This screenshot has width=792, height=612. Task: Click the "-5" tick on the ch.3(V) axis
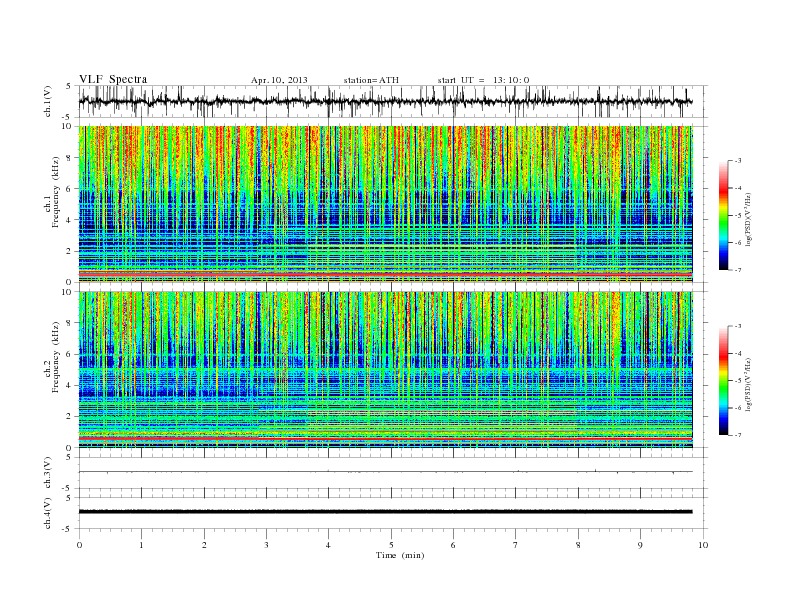68,489
